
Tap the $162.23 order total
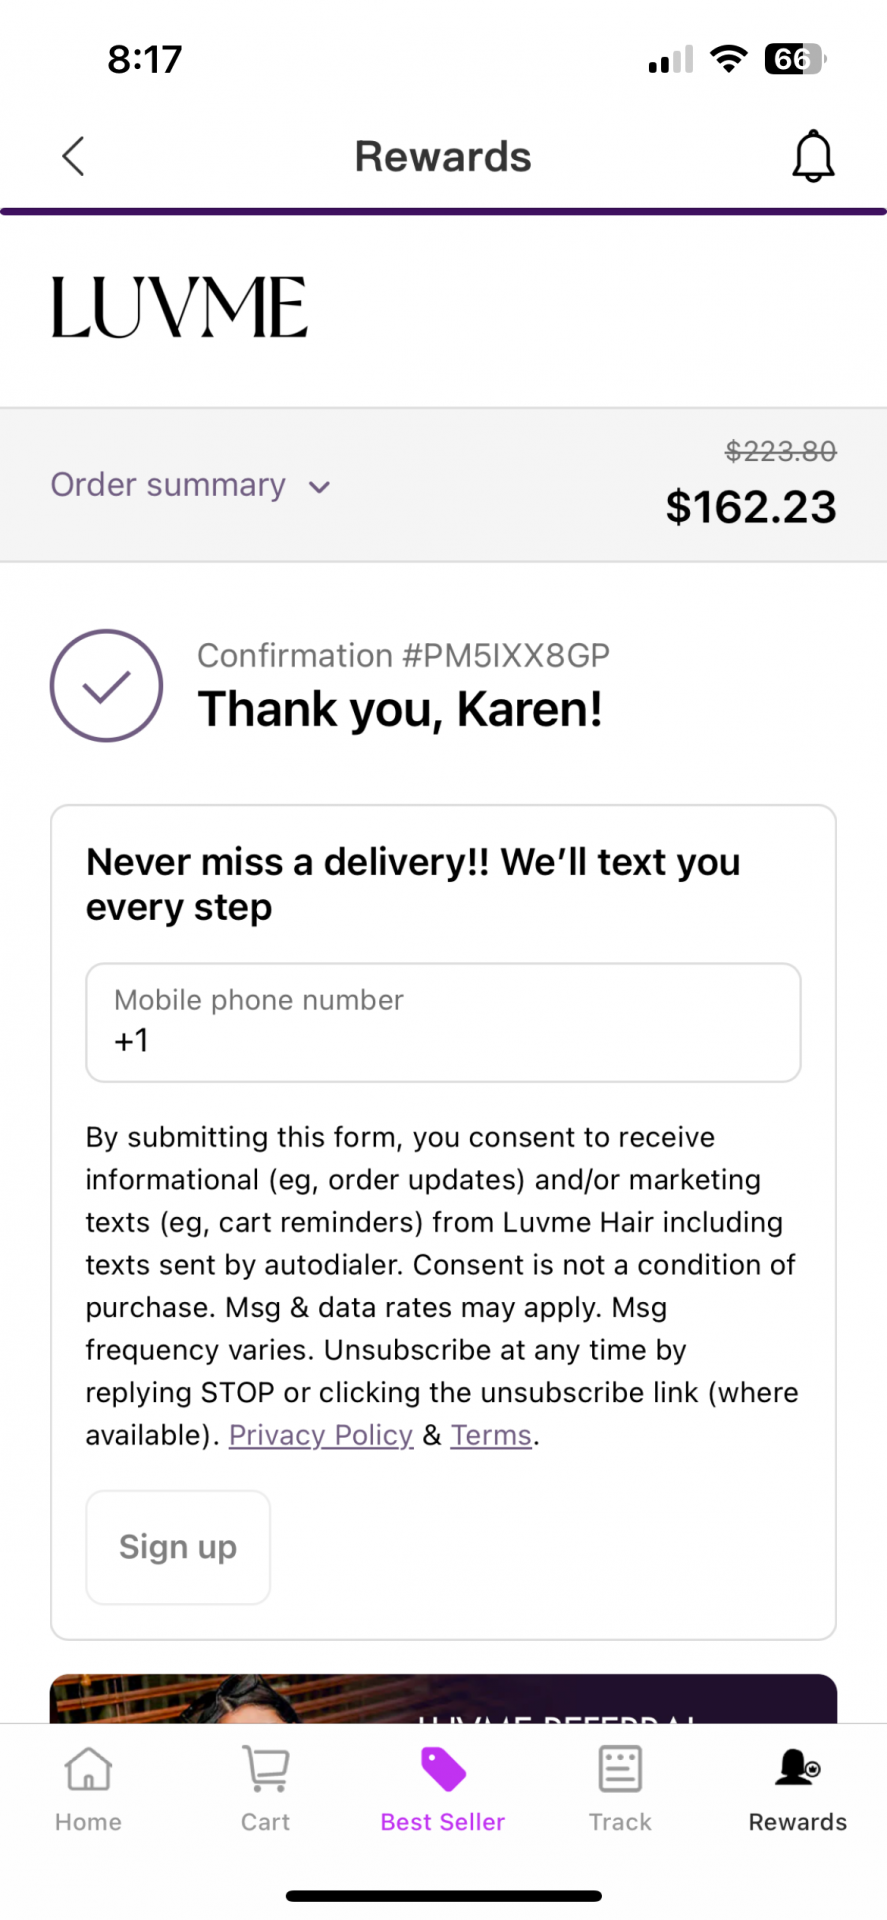(751, 507)
